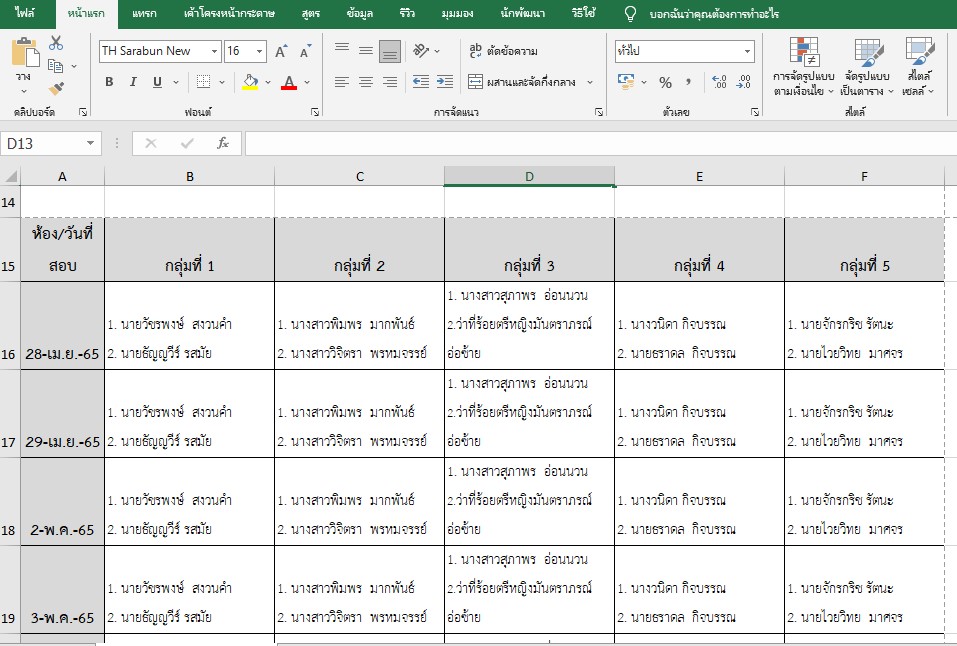Open the File tab (ไฟล์)
This screenshot has width=957, height=646.
click(x=25, y=13)
